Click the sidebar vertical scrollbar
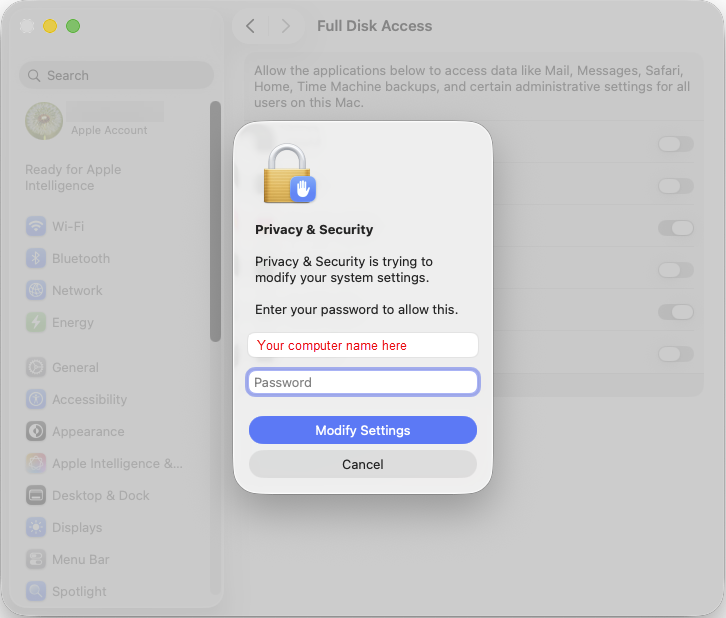The height and width of the screenshot is (618, 726). coord(215,221)
